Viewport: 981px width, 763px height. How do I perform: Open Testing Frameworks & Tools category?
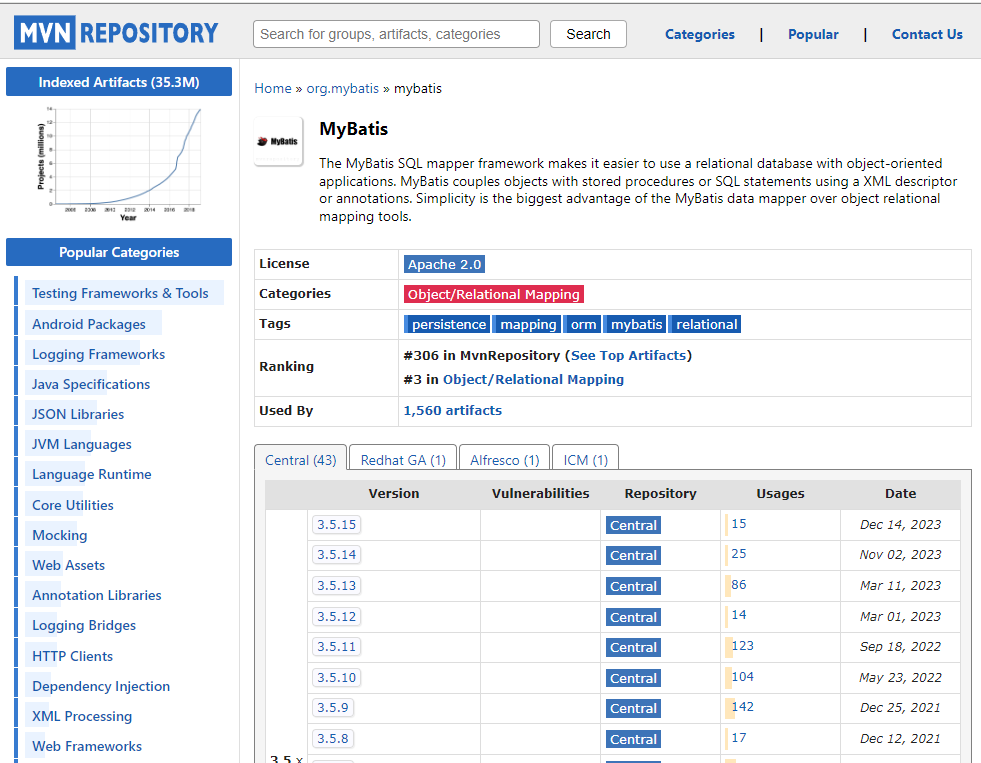tap(120, 293)
